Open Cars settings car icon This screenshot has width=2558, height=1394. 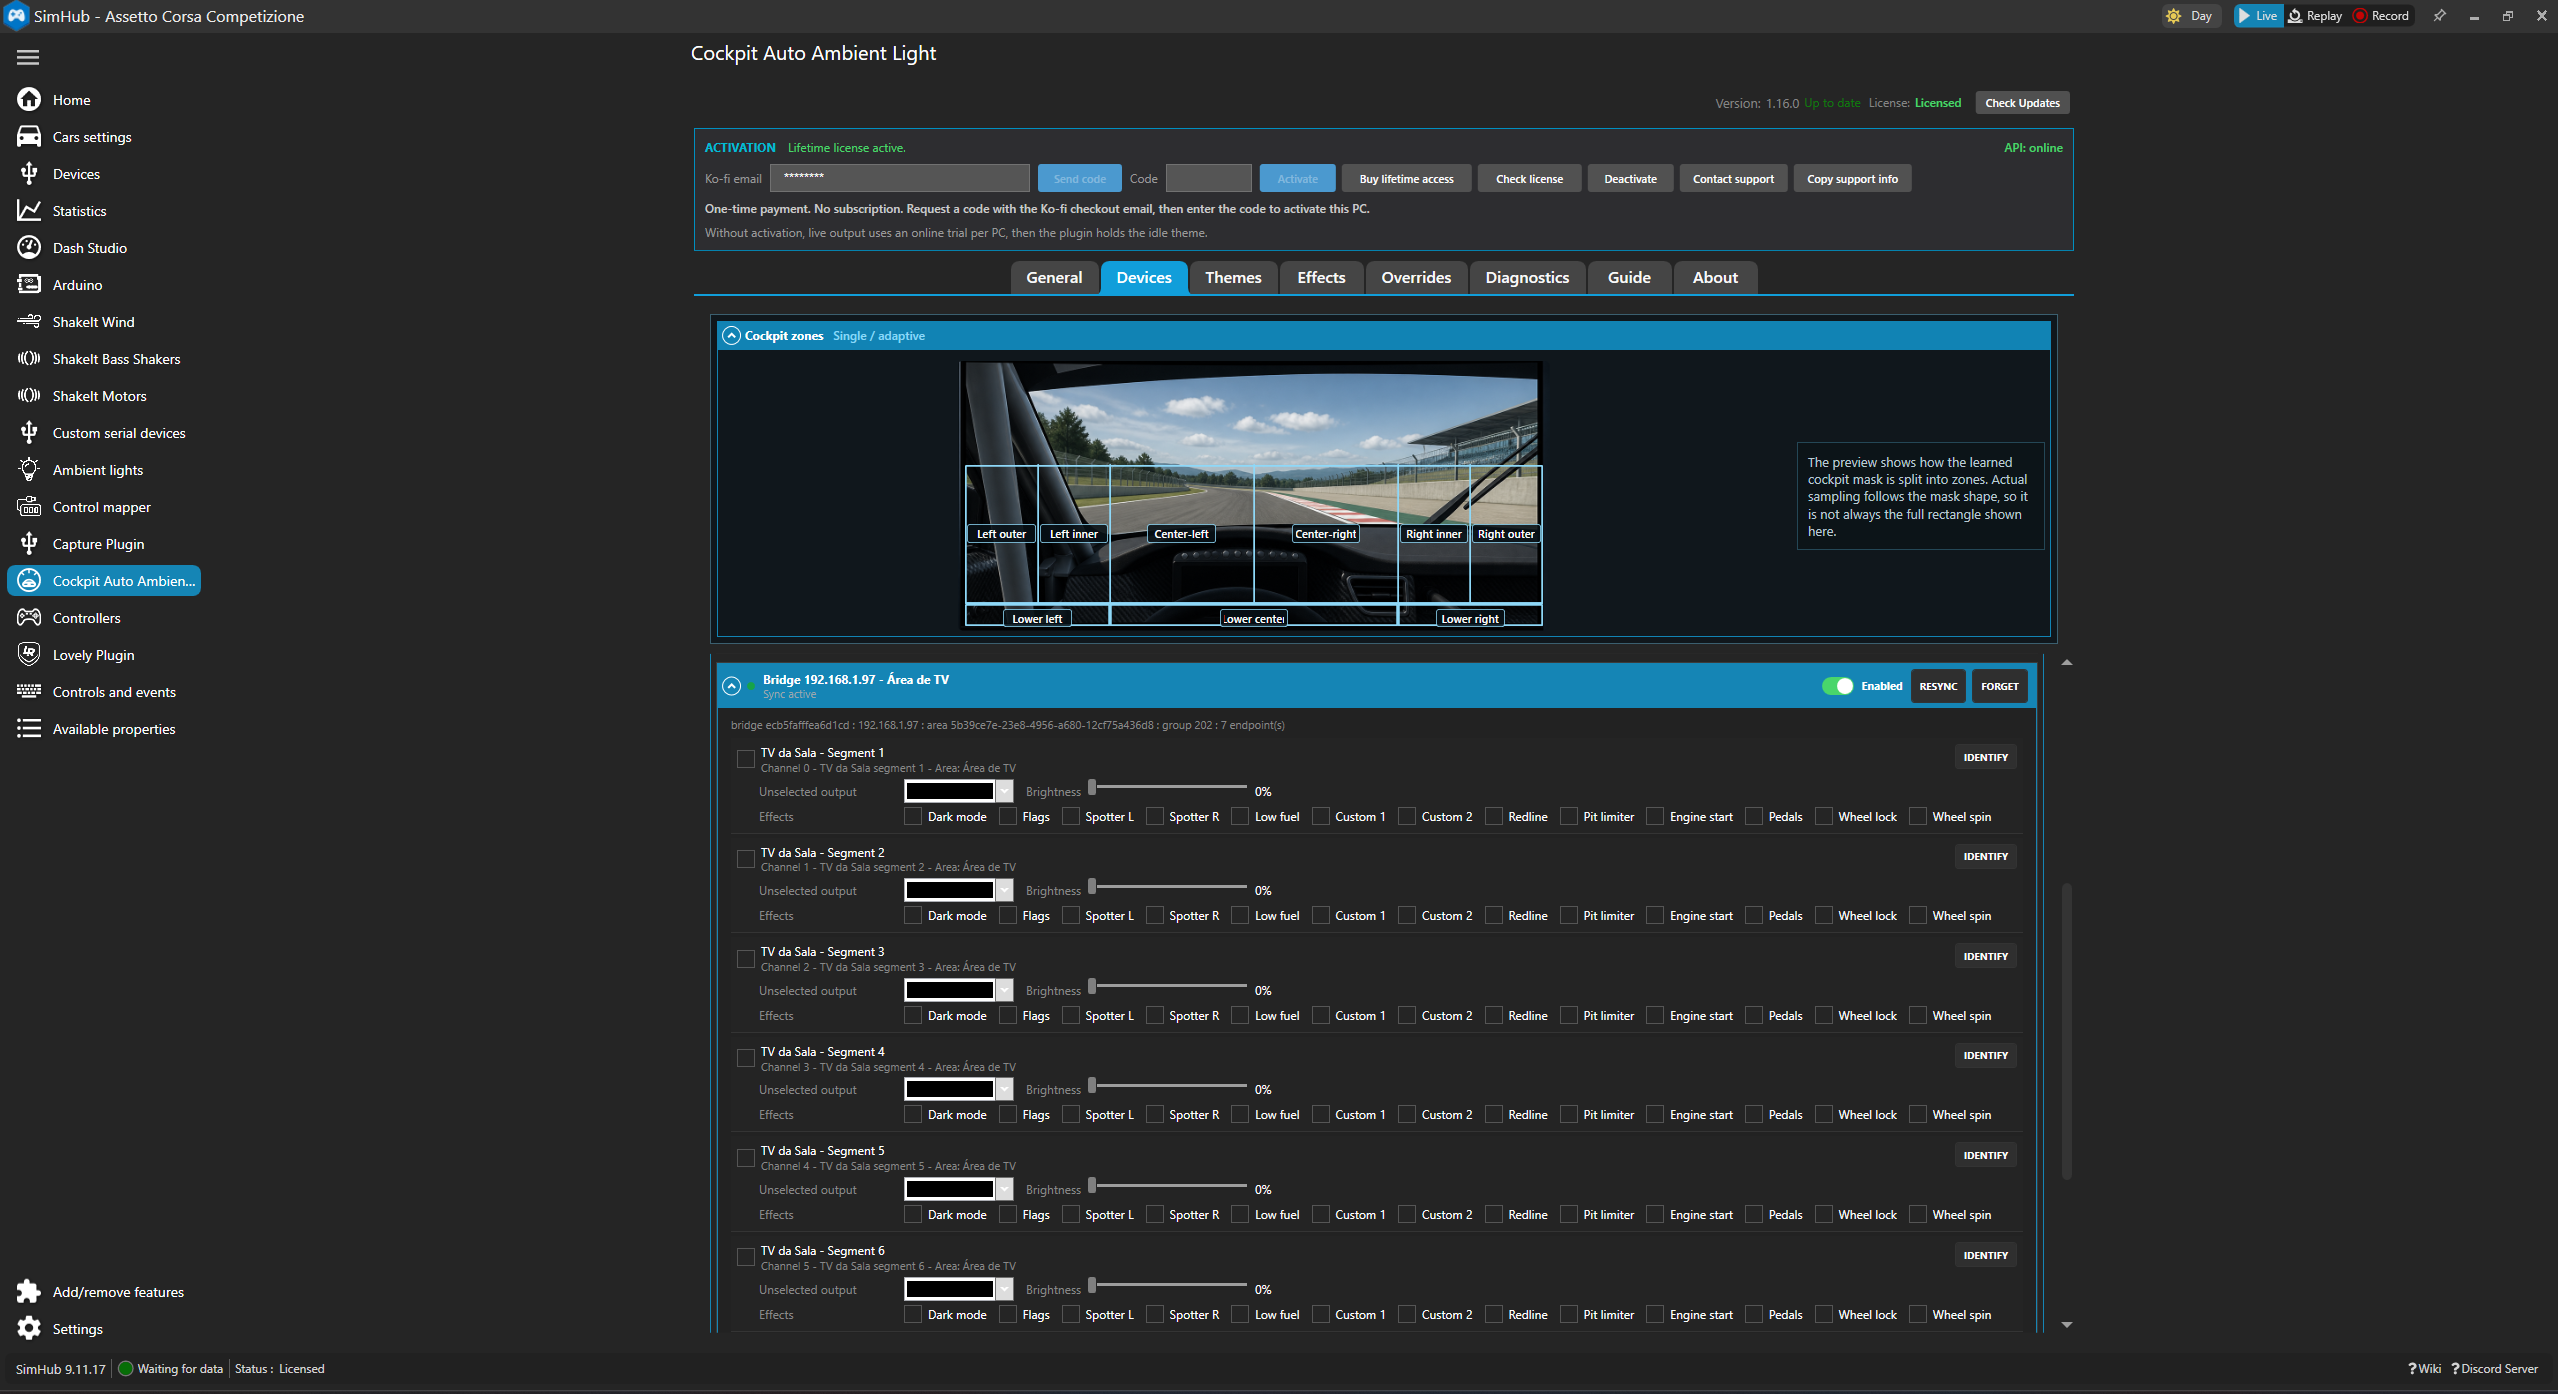coord(29,136)
